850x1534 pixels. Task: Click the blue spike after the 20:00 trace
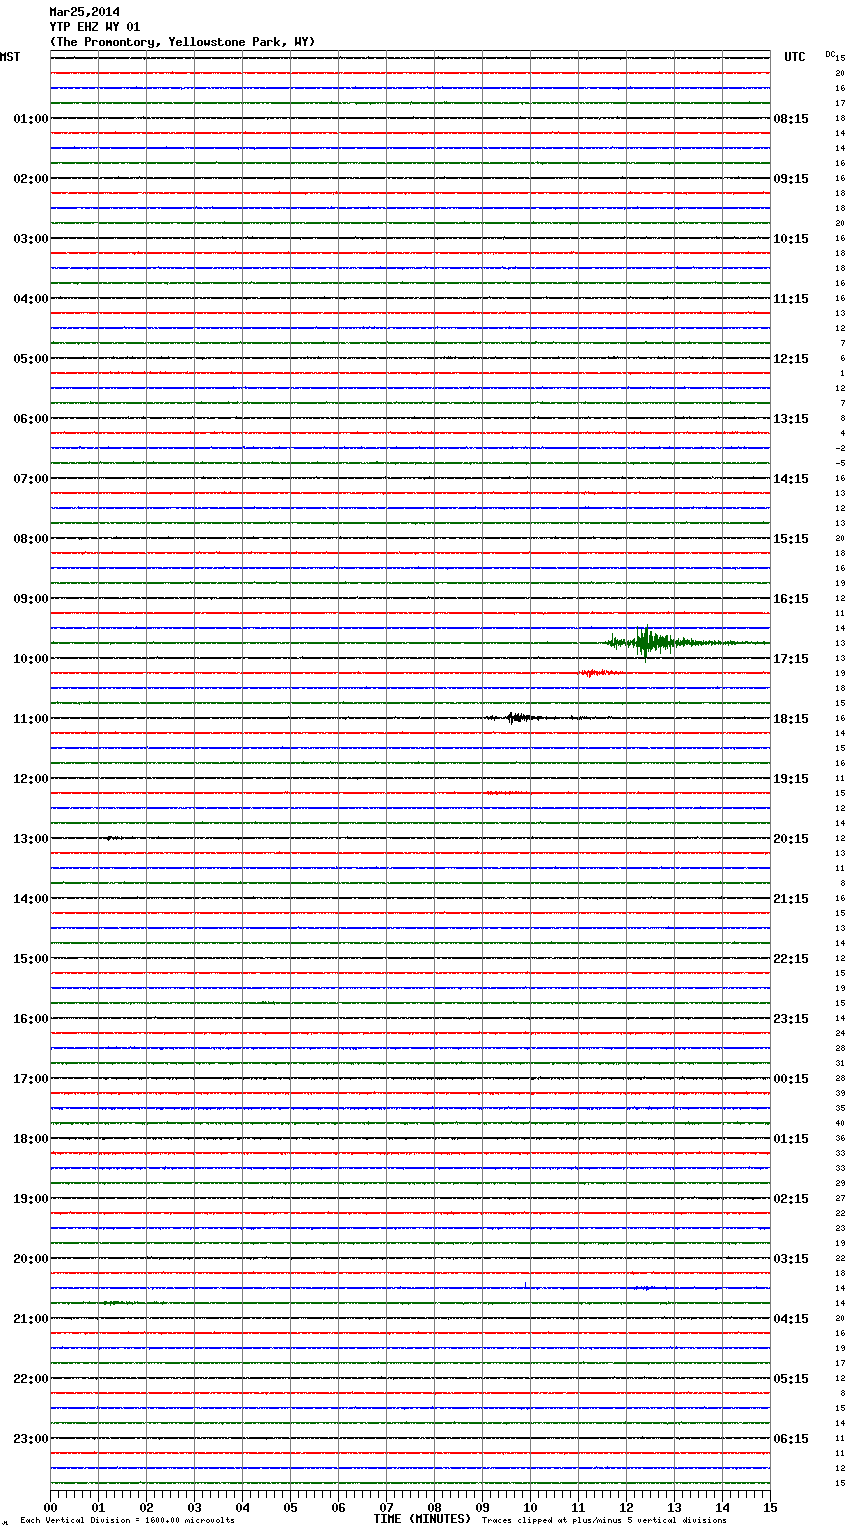(525, 1285)
